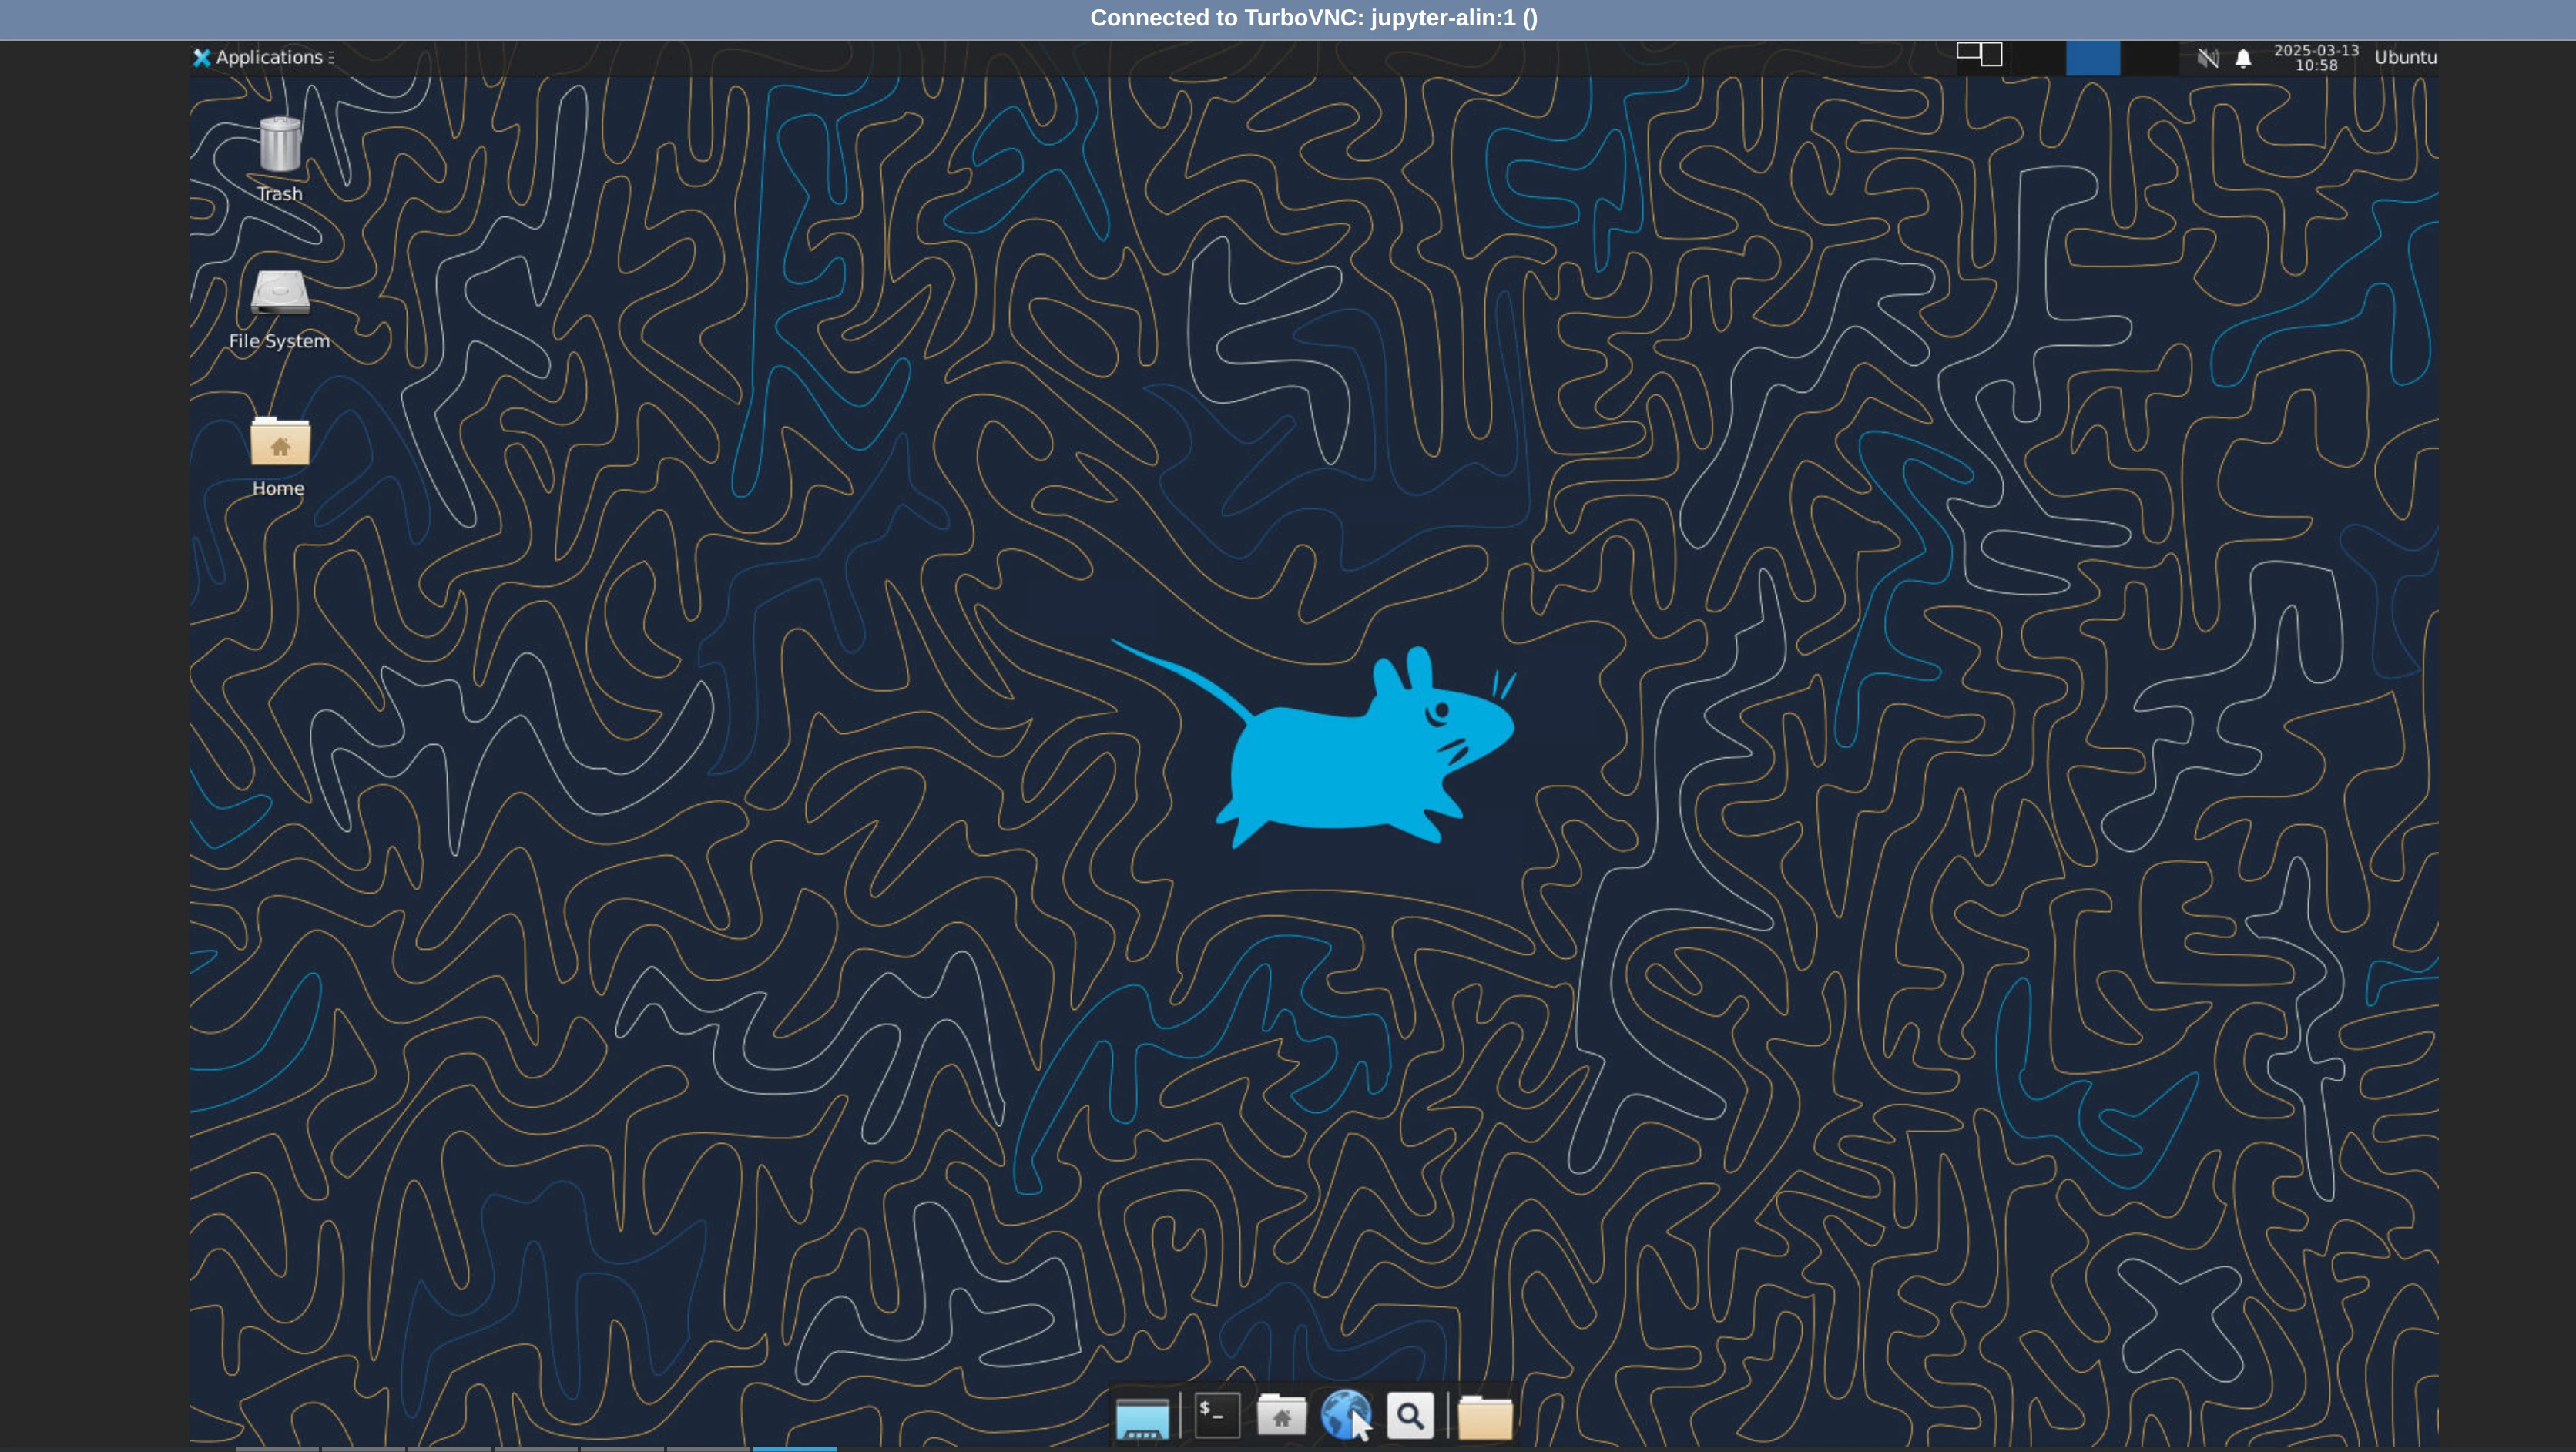
Task: Click the Show Desktop dock icon
Action: [1142, 1417]
